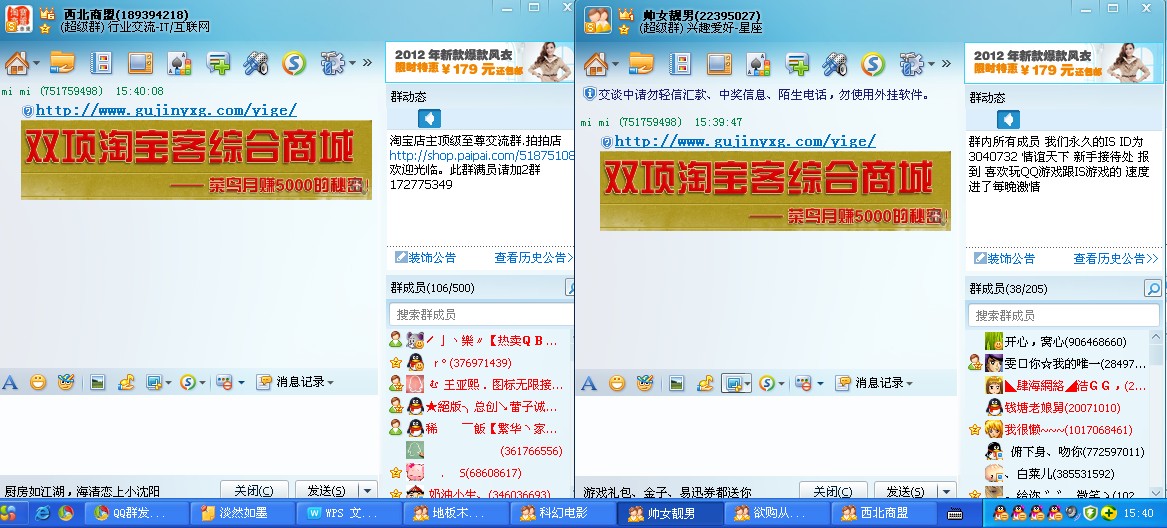Open Soso search icon in 帅女靓男 toolbar
The height and width of the screenshot is (528, 1167).
873,64
